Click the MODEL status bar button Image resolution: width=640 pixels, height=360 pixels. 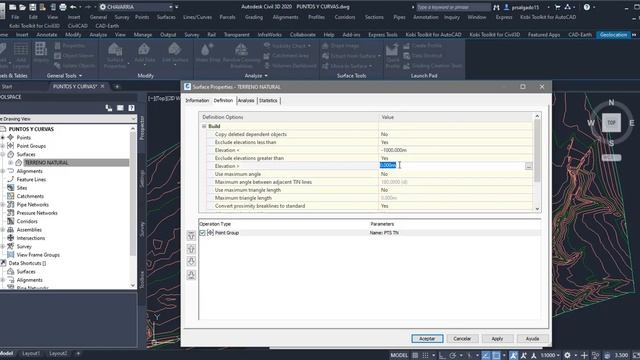[x=399, y=355]
